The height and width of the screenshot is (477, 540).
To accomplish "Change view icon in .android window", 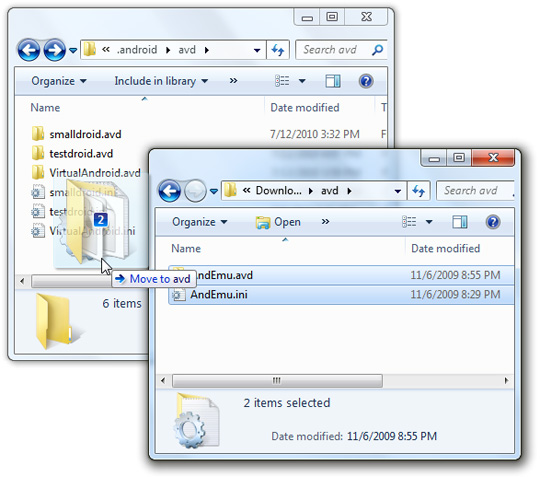I will pyautogui.click(x=282, y=81).
